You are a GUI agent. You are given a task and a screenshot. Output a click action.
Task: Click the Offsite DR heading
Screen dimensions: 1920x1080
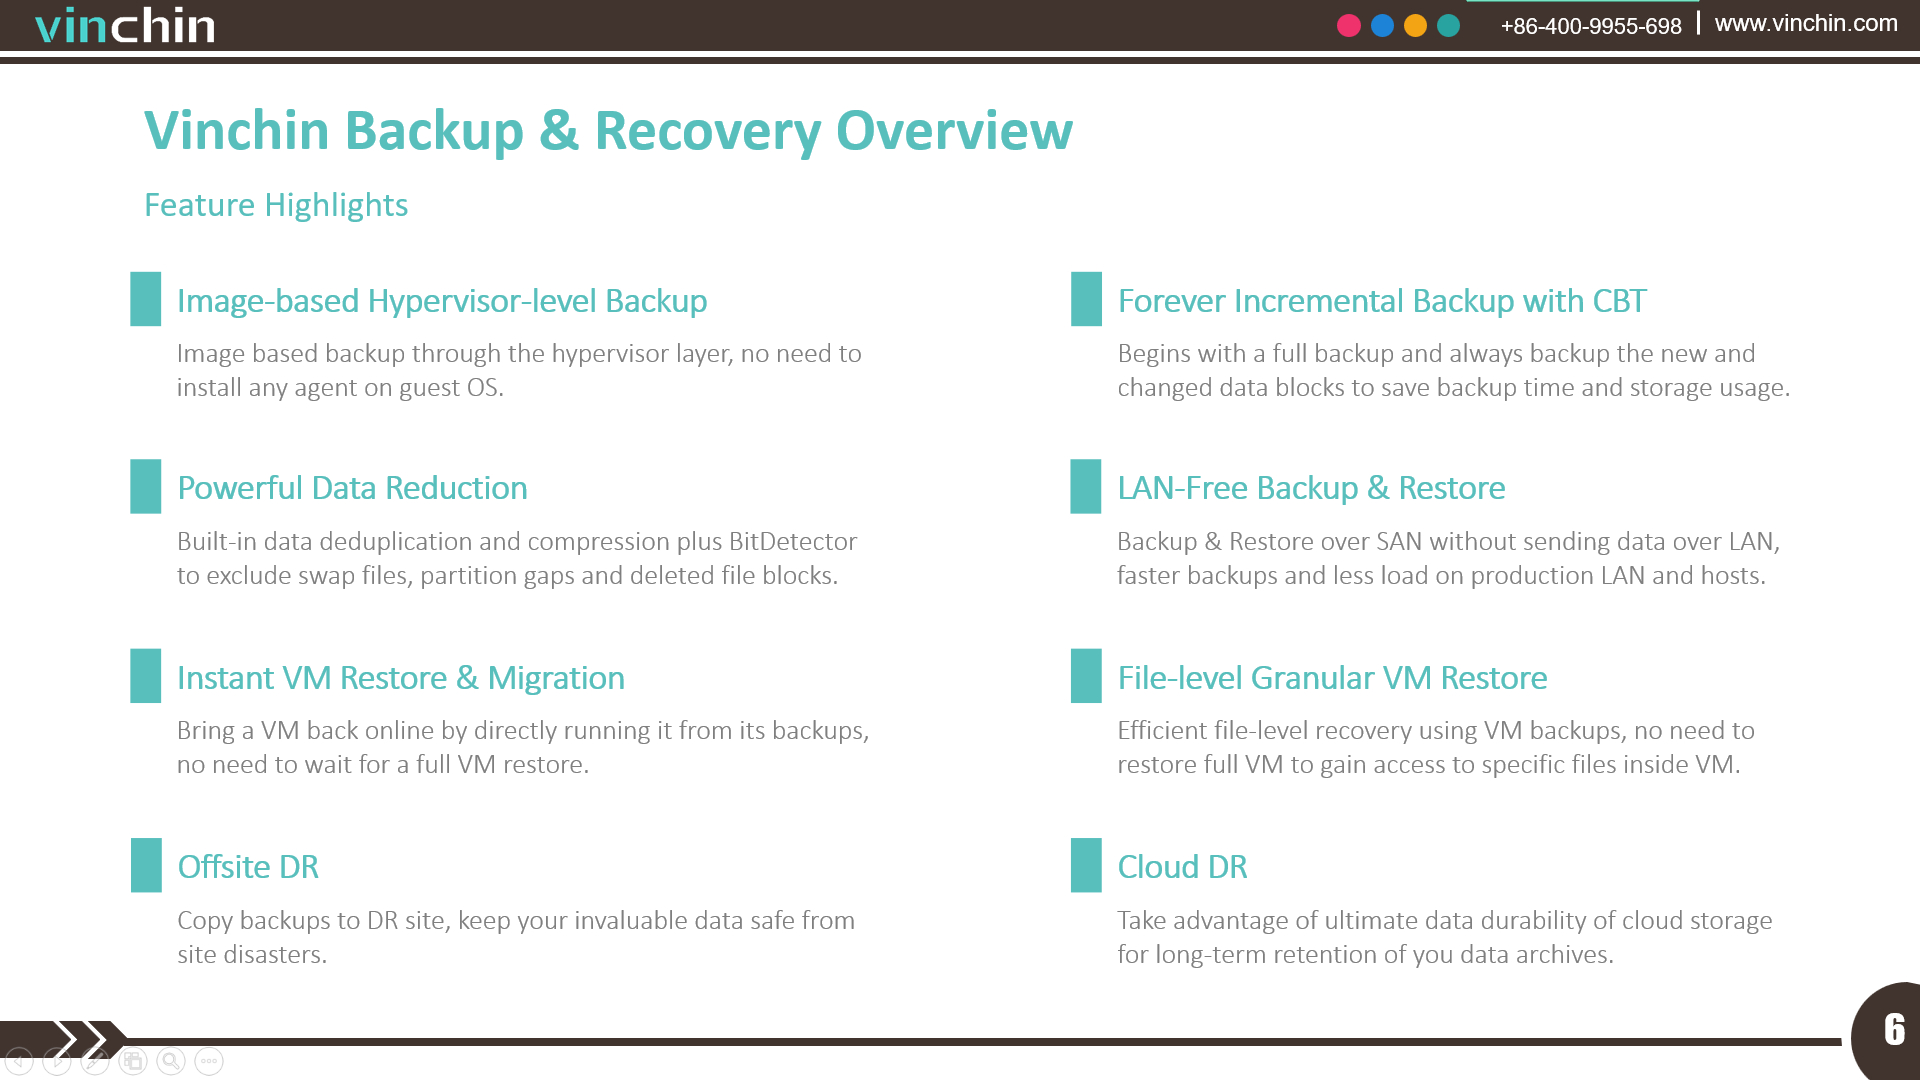[248, 867]
